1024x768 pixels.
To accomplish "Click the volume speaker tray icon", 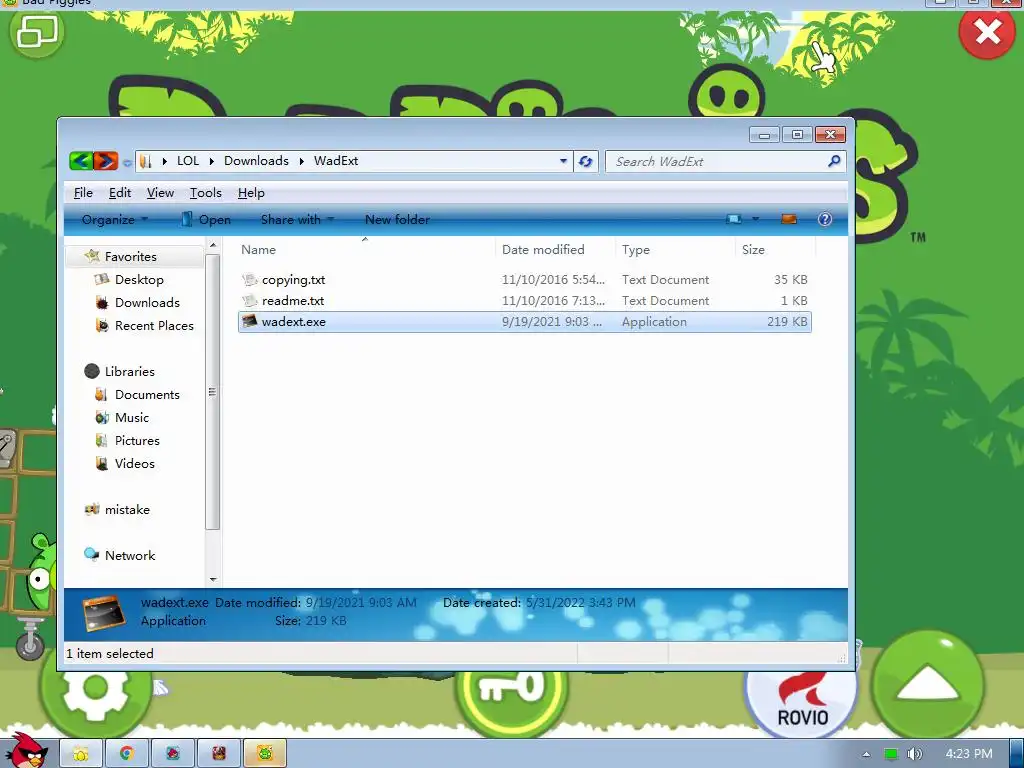I will [x=915, y=754].
